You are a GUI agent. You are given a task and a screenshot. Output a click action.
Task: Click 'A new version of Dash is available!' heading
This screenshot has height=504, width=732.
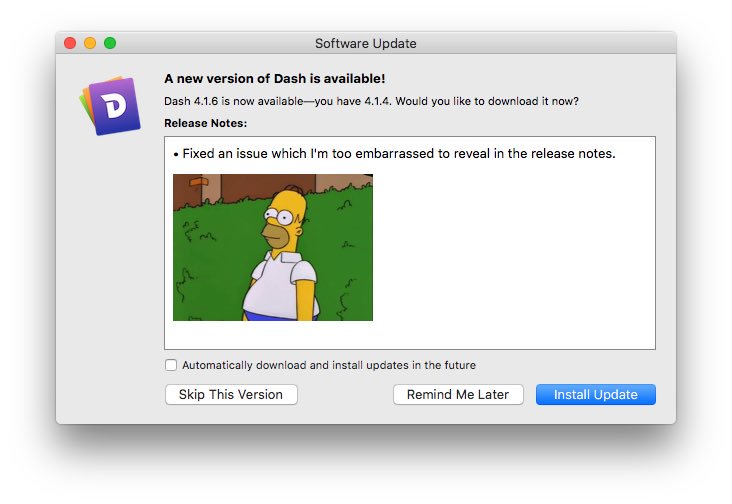click(x=274, y=78)
